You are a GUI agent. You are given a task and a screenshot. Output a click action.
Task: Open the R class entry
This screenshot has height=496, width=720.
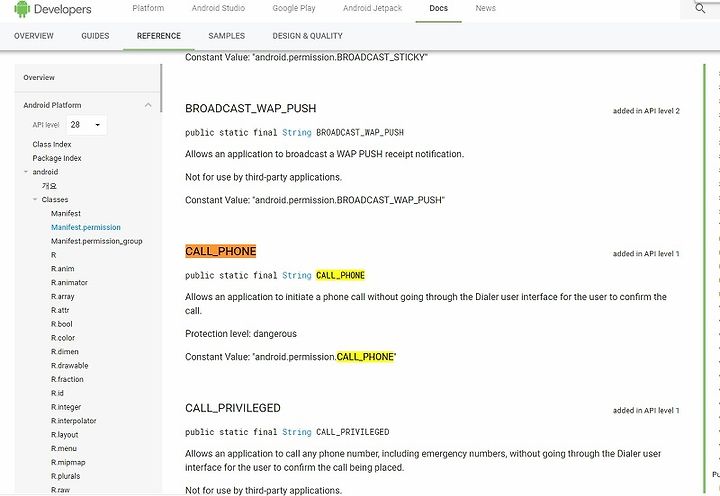click(x=54, y=255)
